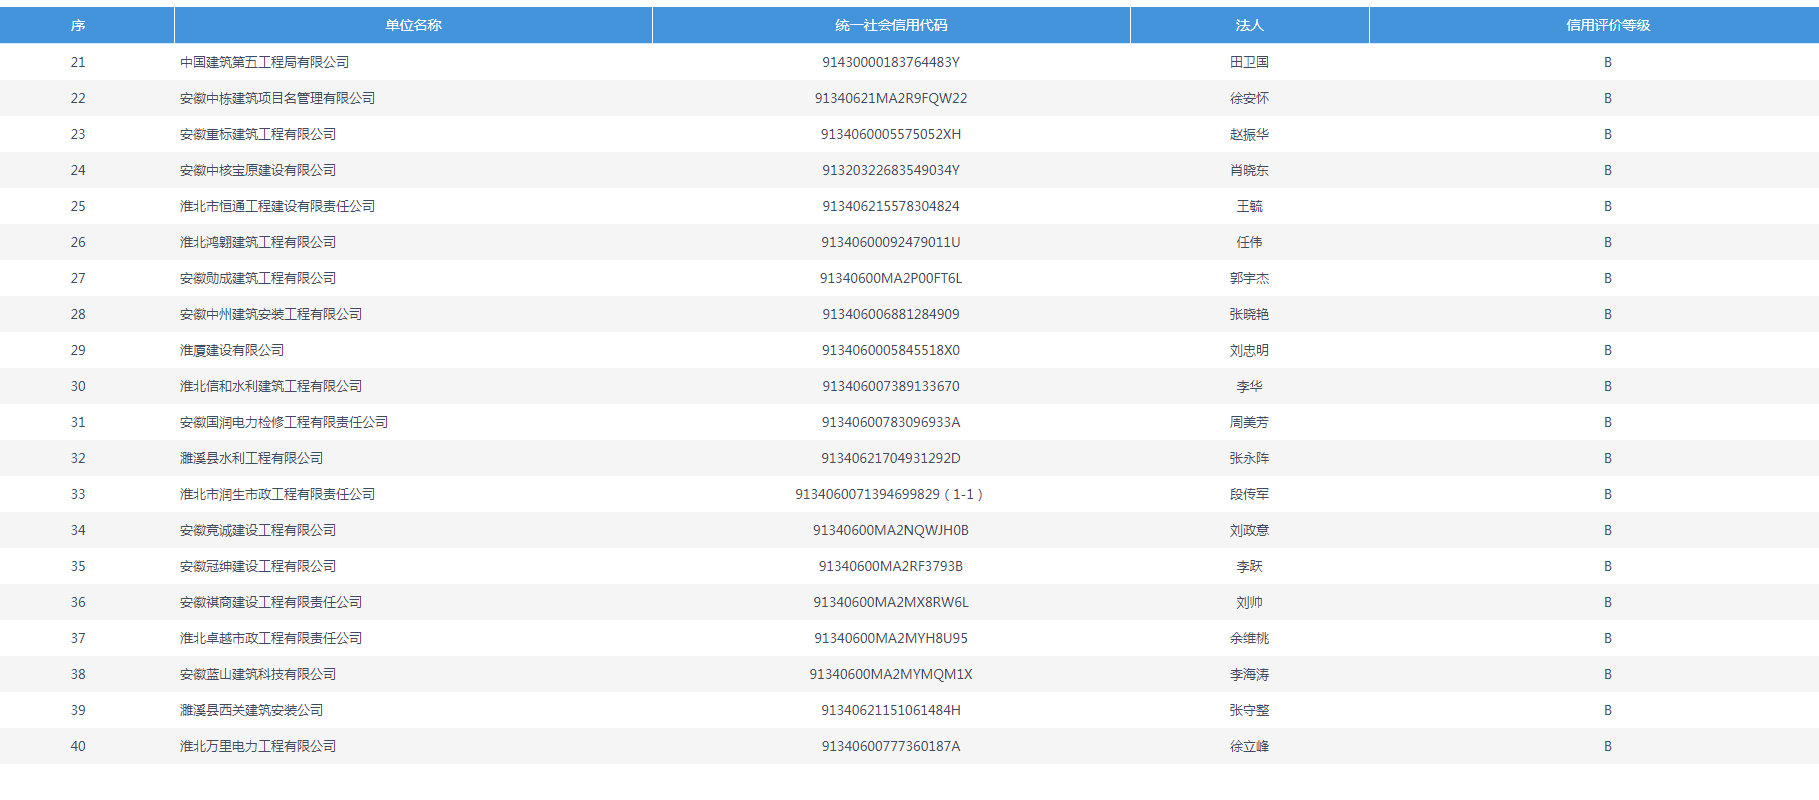Image resolution: width=1819 pixels, height=800 pixels.
Task: Select 濉溪县水利工程有限公司 row name
Action: coord(251,458)
